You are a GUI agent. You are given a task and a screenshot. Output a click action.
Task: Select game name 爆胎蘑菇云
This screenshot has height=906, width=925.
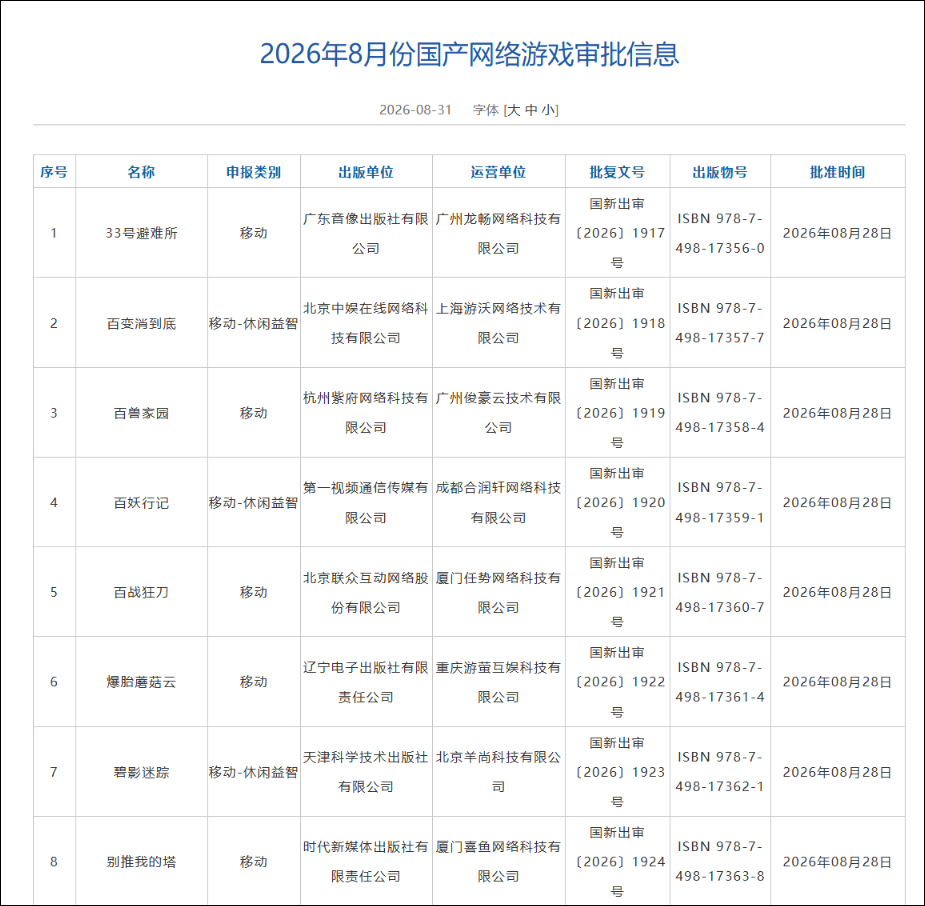[142, 682]
